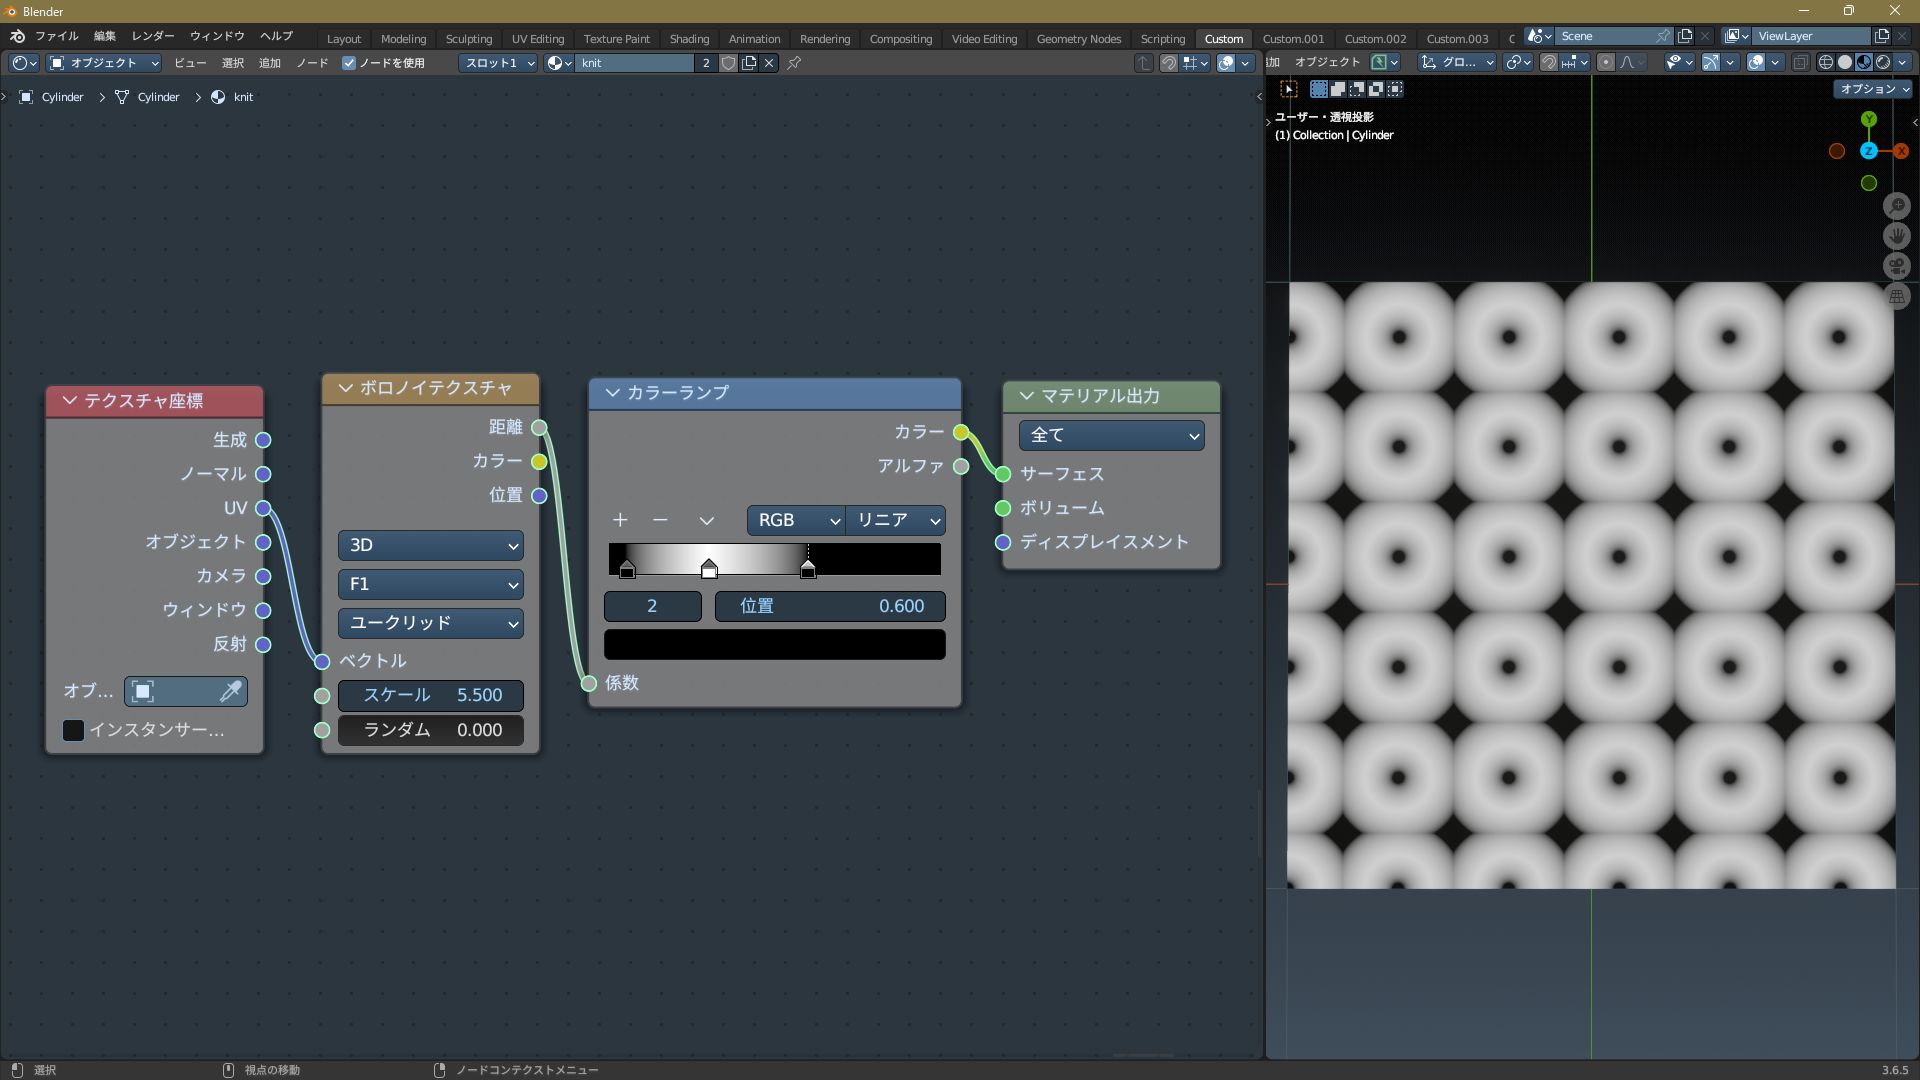Open the オプション button in viewport
The width and height of the screenshot is (1920, 1080).
[x=1874, y=89]
